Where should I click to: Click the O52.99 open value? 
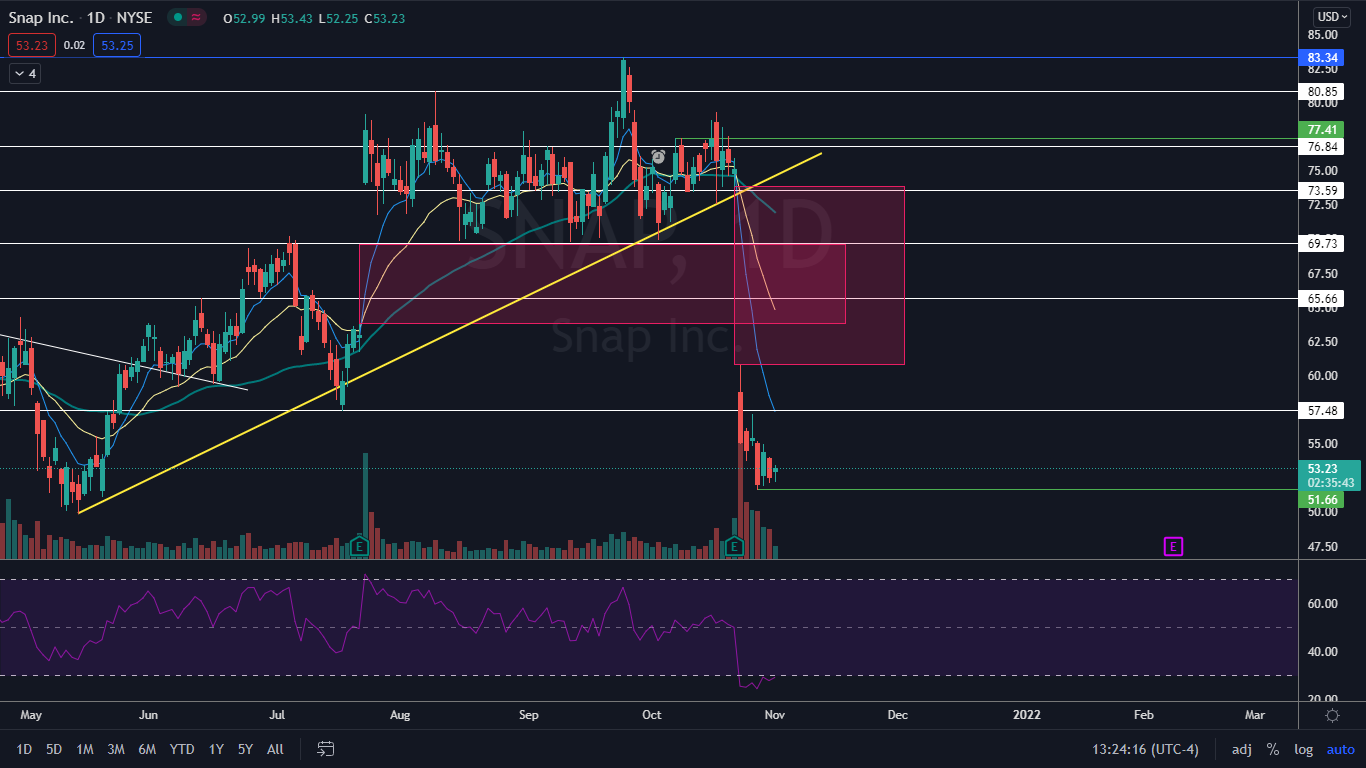(244, 18)
